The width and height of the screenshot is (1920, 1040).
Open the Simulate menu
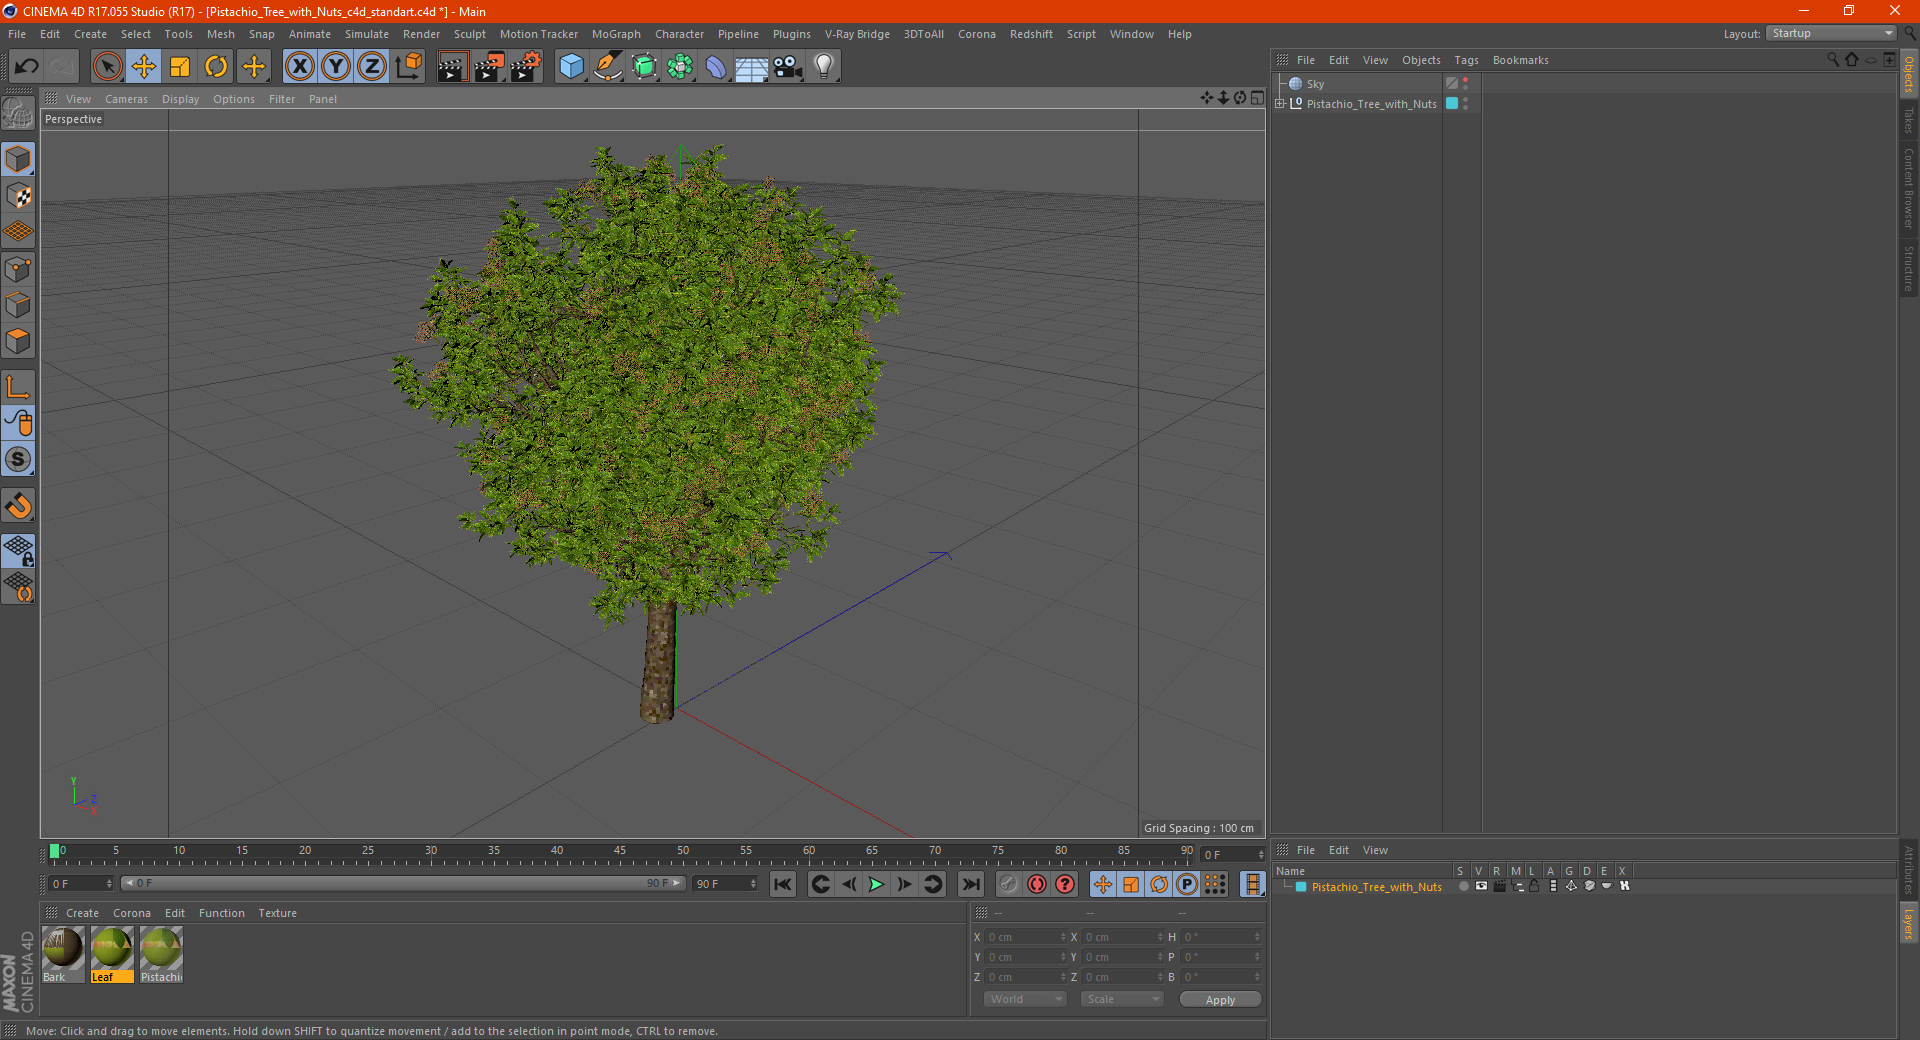(x=367, y=34)
